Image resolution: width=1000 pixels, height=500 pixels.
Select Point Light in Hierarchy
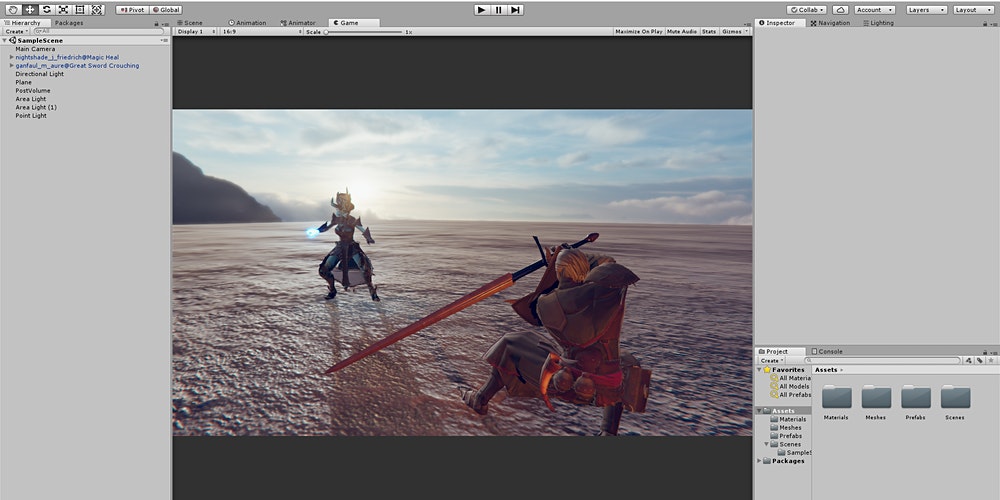tap(31, 115)
